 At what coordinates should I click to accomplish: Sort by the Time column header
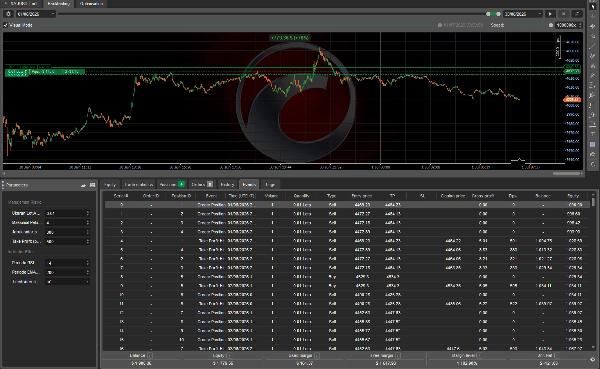pyautogui.click(x=241, y=196)
